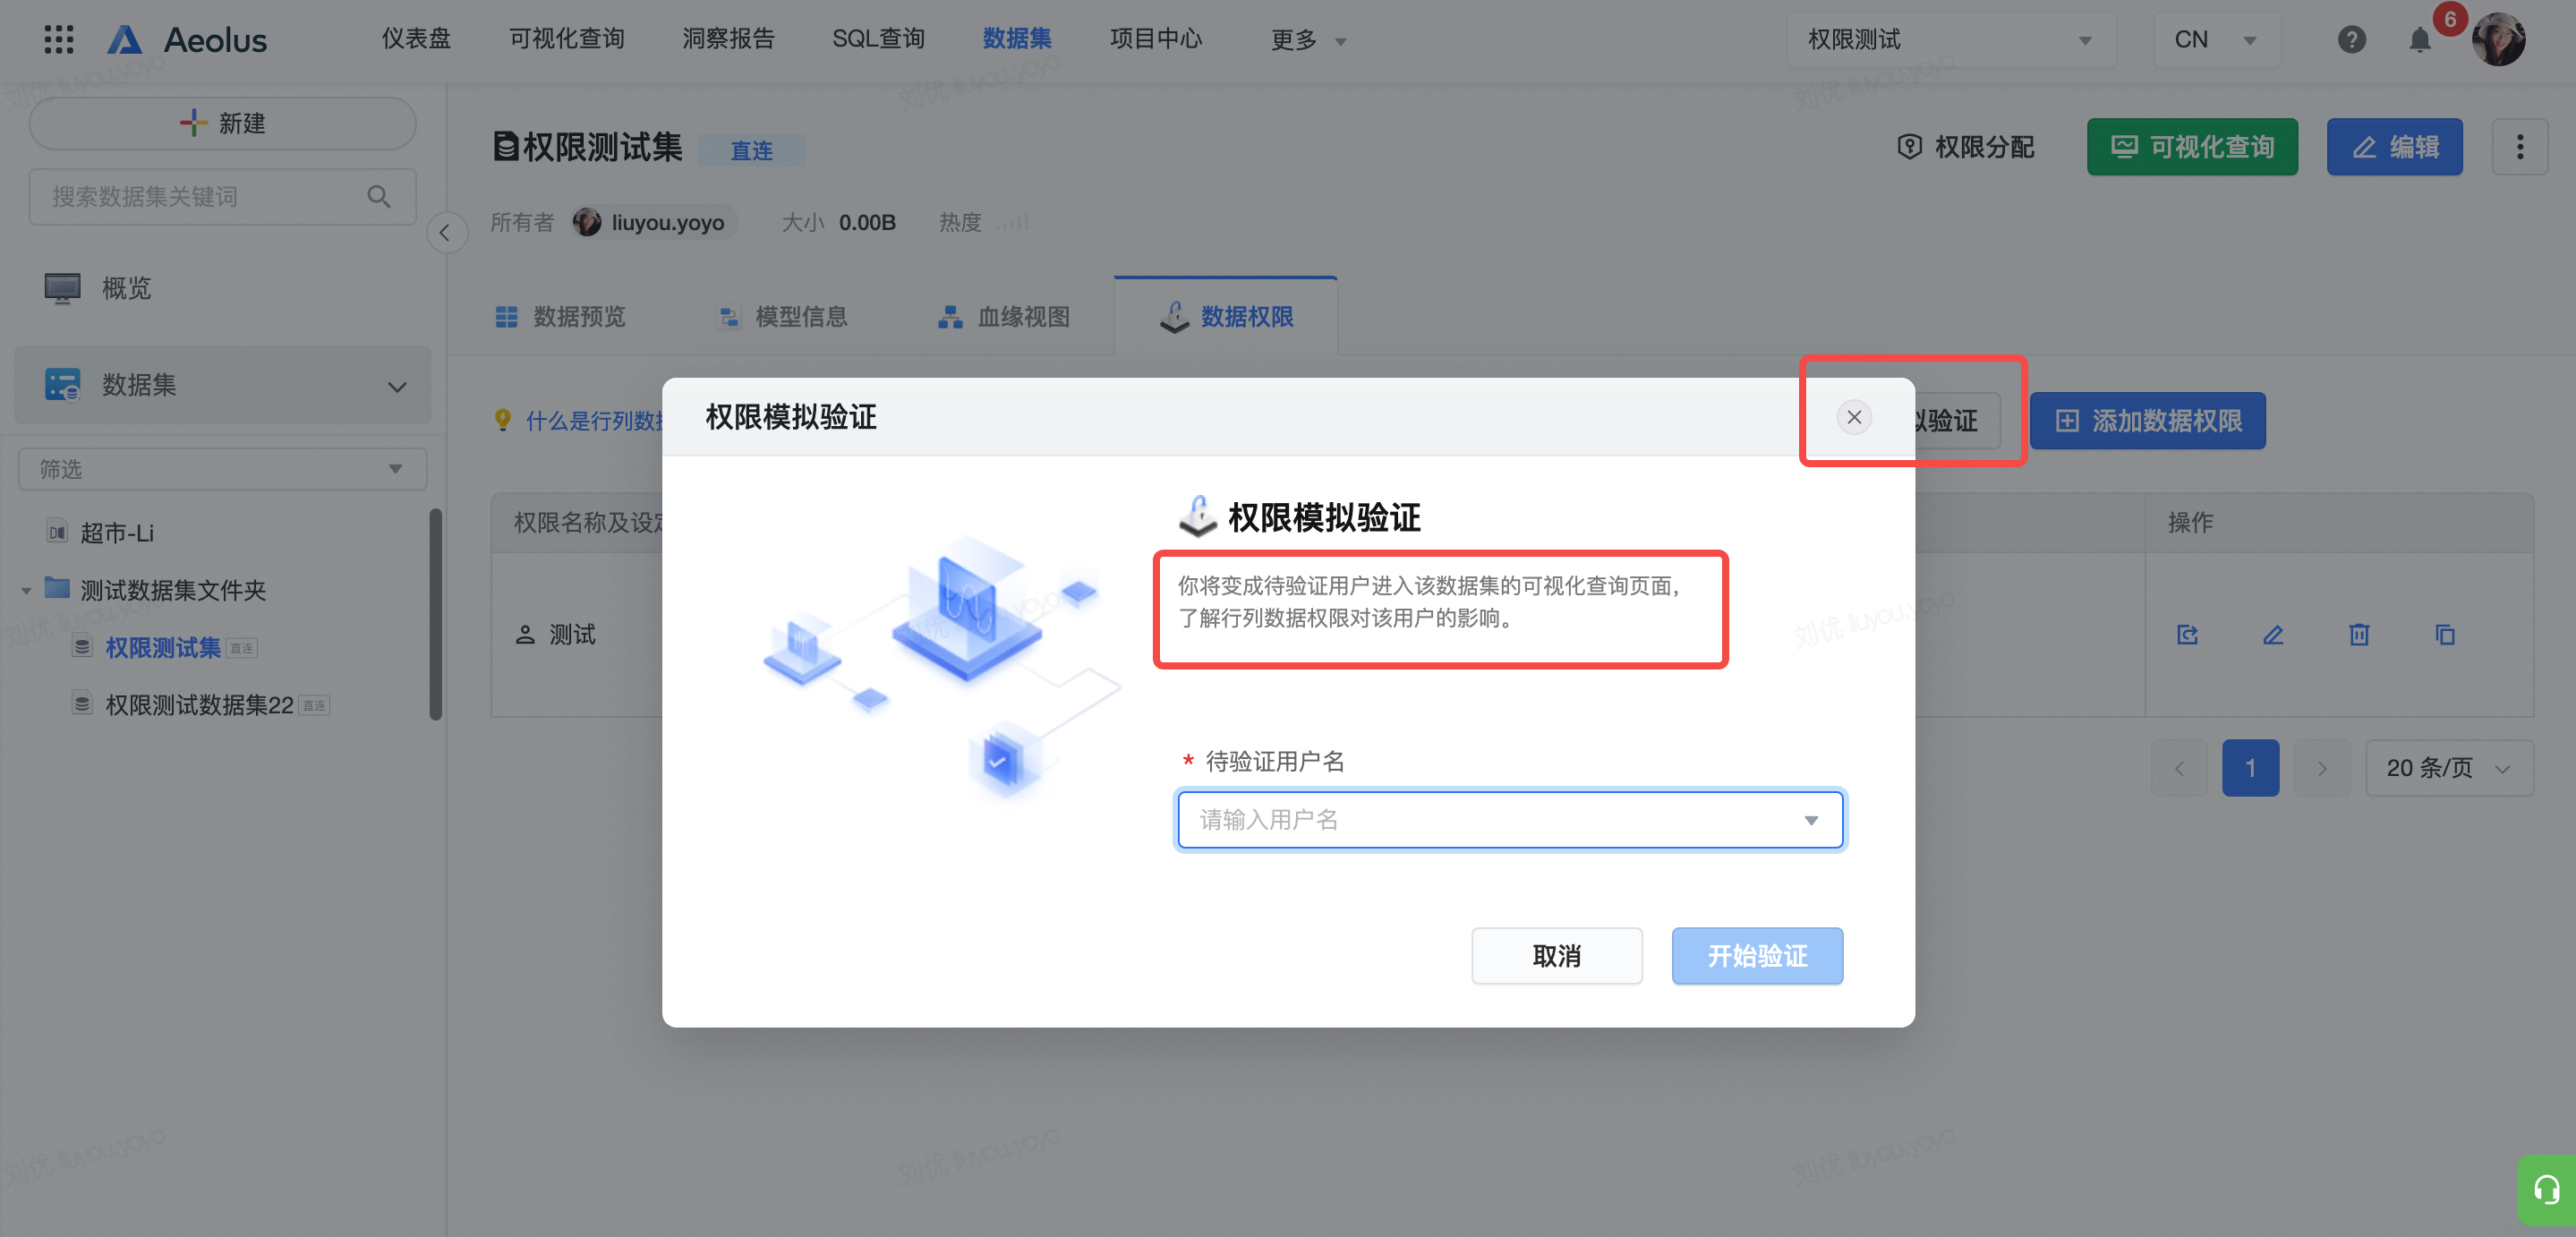Click the pencil edit icon in row

pyautogui.click(x=2273, y=635)
